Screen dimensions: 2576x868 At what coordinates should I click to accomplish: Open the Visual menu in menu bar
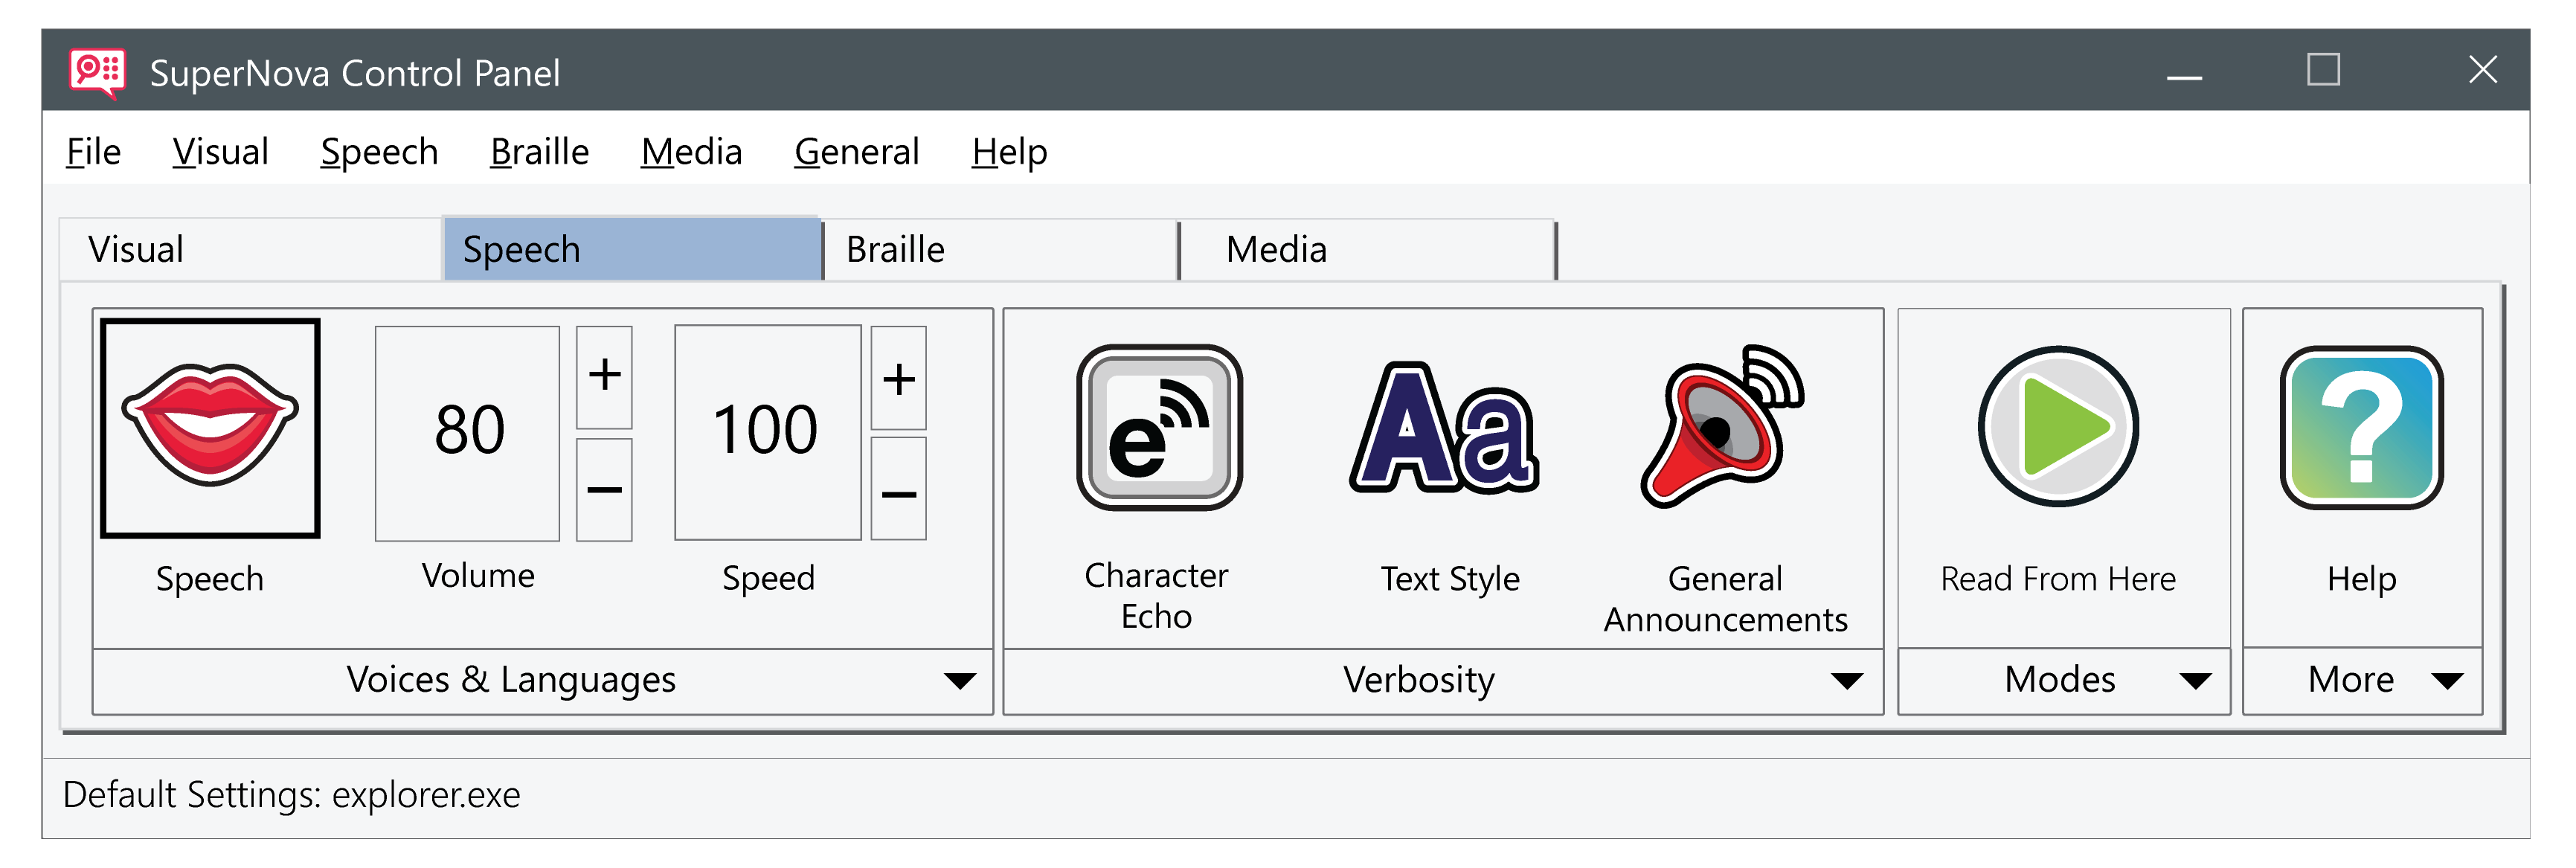(x=220, y=152)
